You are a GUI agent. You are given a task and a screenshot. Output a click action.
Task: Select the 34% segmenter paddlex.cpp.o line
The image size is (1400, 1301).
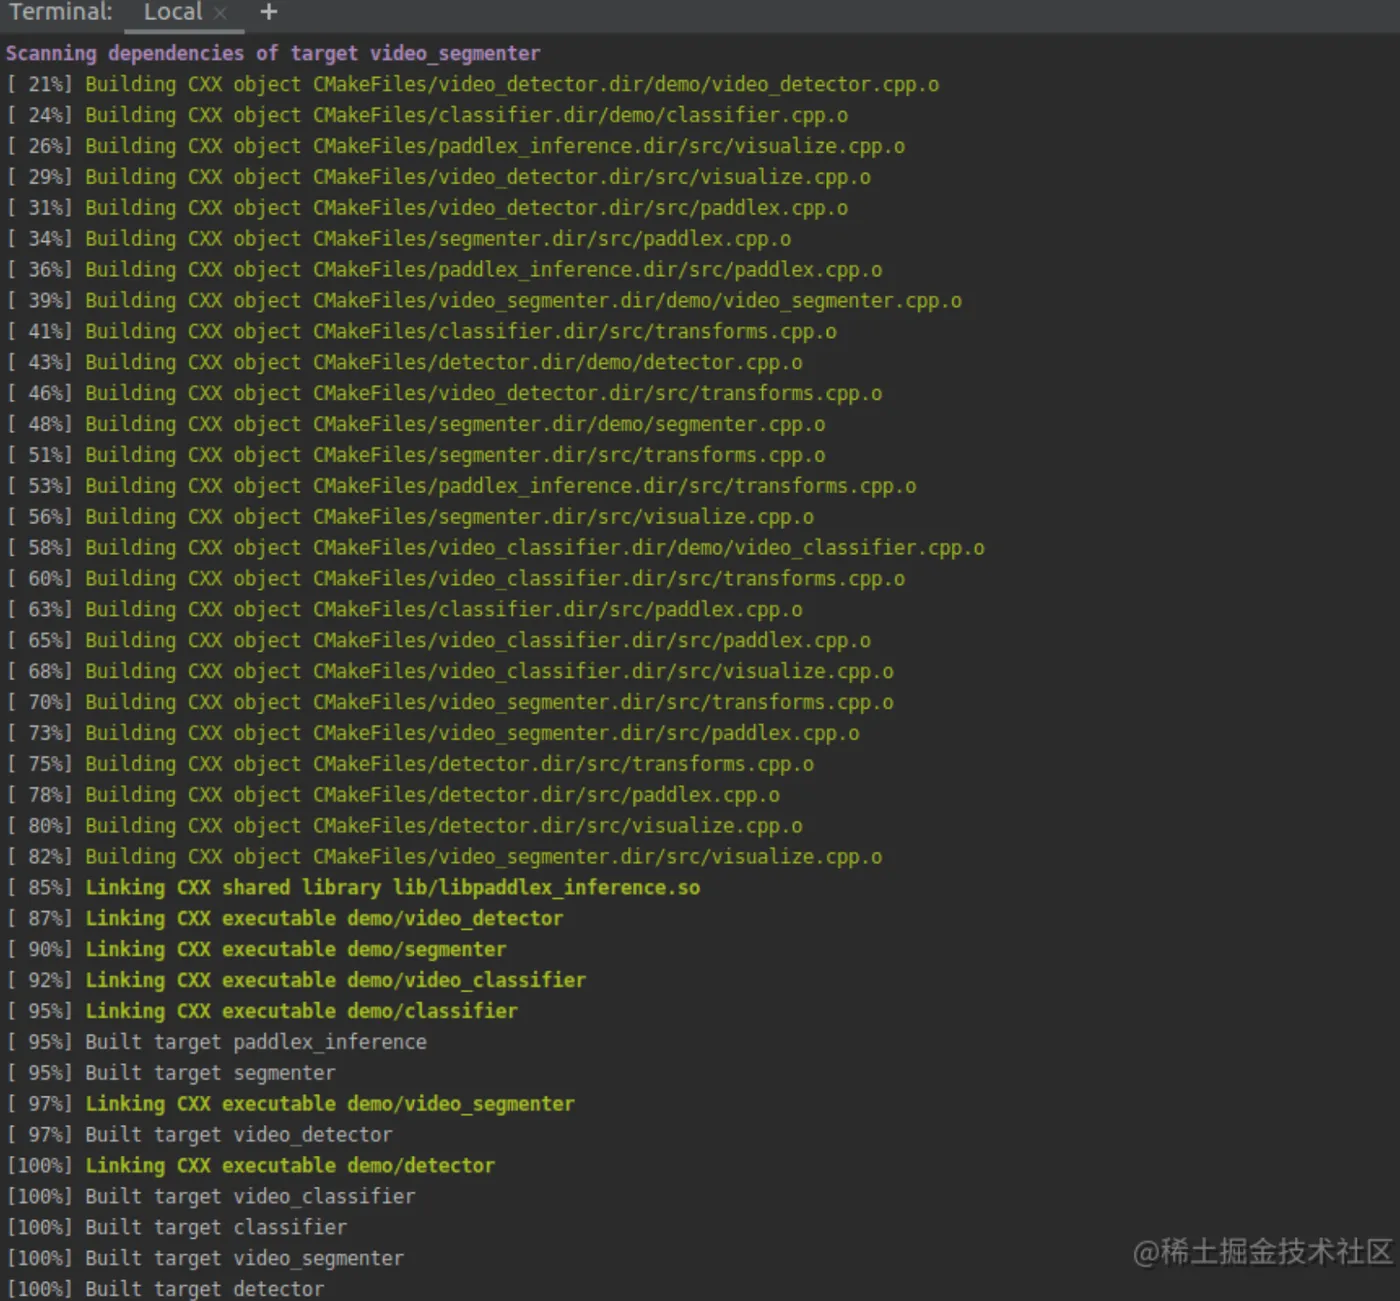[x=399, y=239]
